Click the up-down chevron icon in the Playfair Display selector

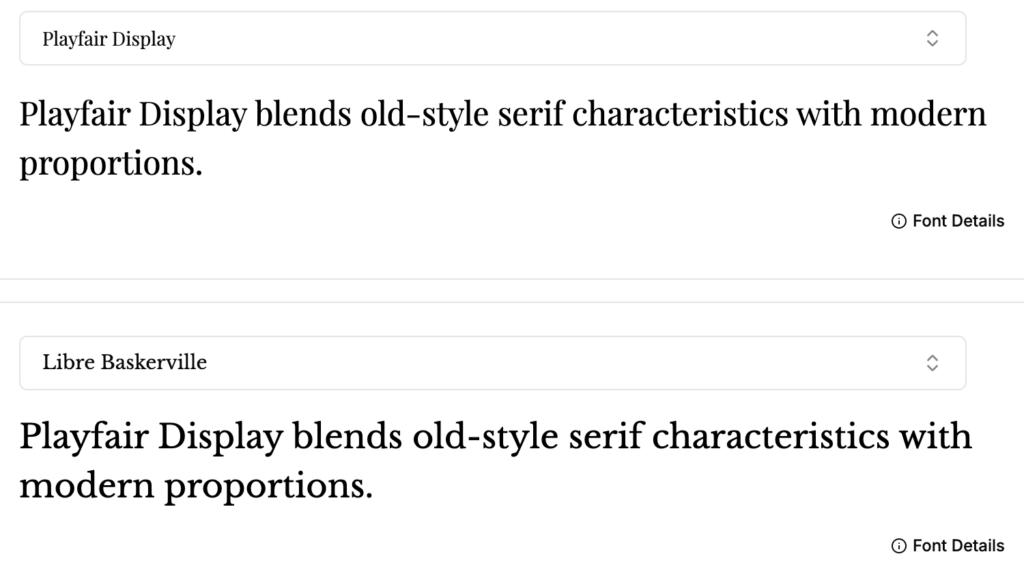click(932, 39)
